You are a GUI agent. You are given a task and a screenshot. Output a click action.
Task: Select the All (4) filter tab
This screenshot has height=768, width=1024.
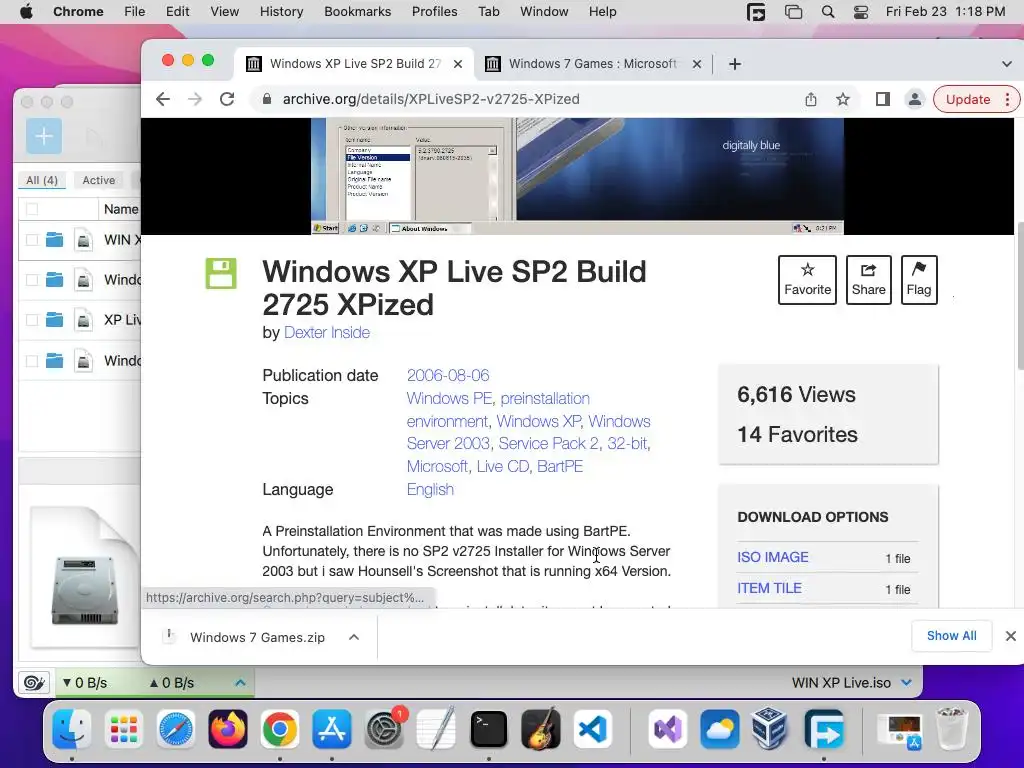(x=42, y=180)
